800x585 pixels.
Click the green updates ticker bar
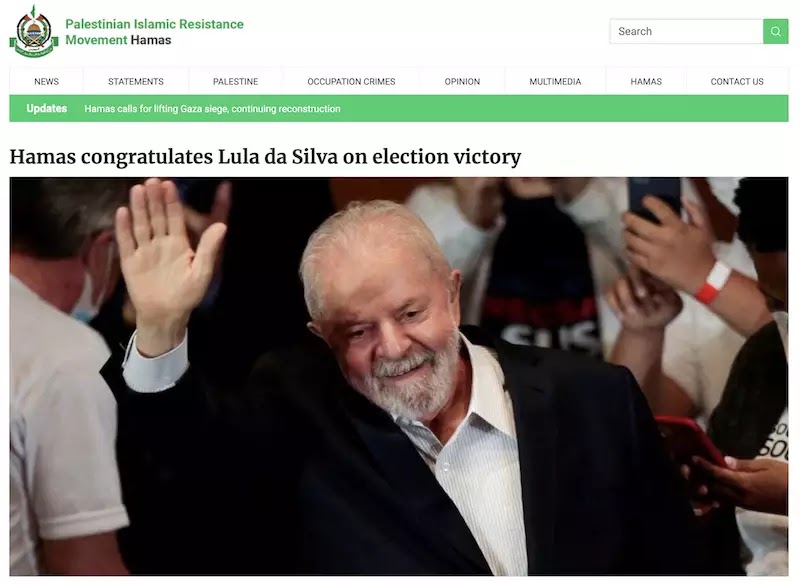399,109
